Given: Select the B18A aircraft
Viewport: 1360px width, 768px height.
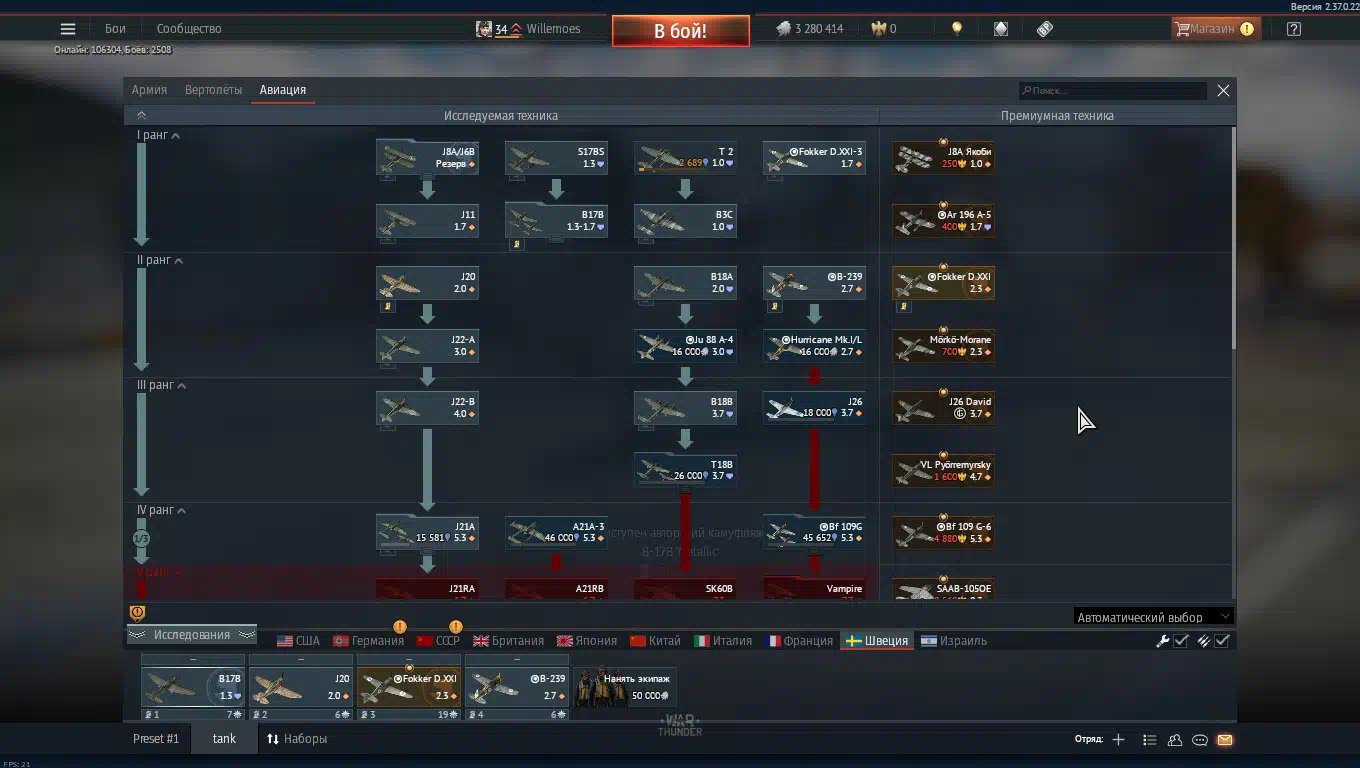Looking at the screenshot, I should pos(685,283).
